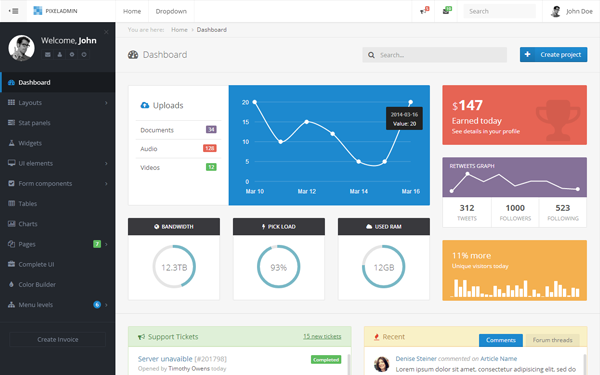
Task: Click the user profile icon under Welcome, John
Action: click(60, 55)
